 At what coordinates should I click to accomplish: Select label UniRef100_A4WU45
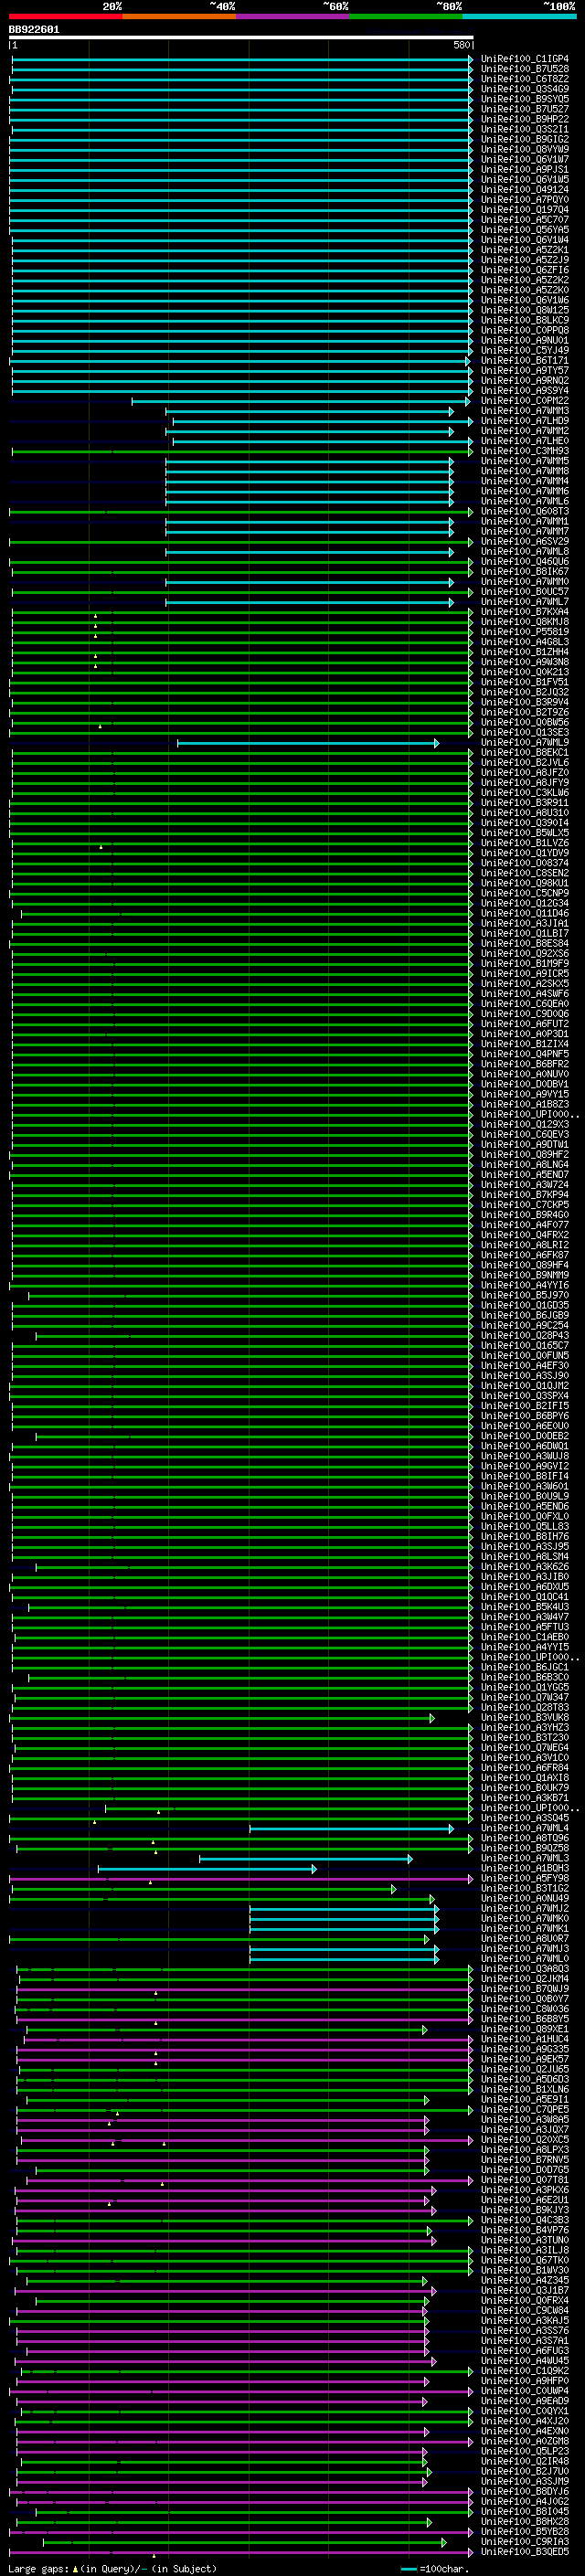point(524,2362)
